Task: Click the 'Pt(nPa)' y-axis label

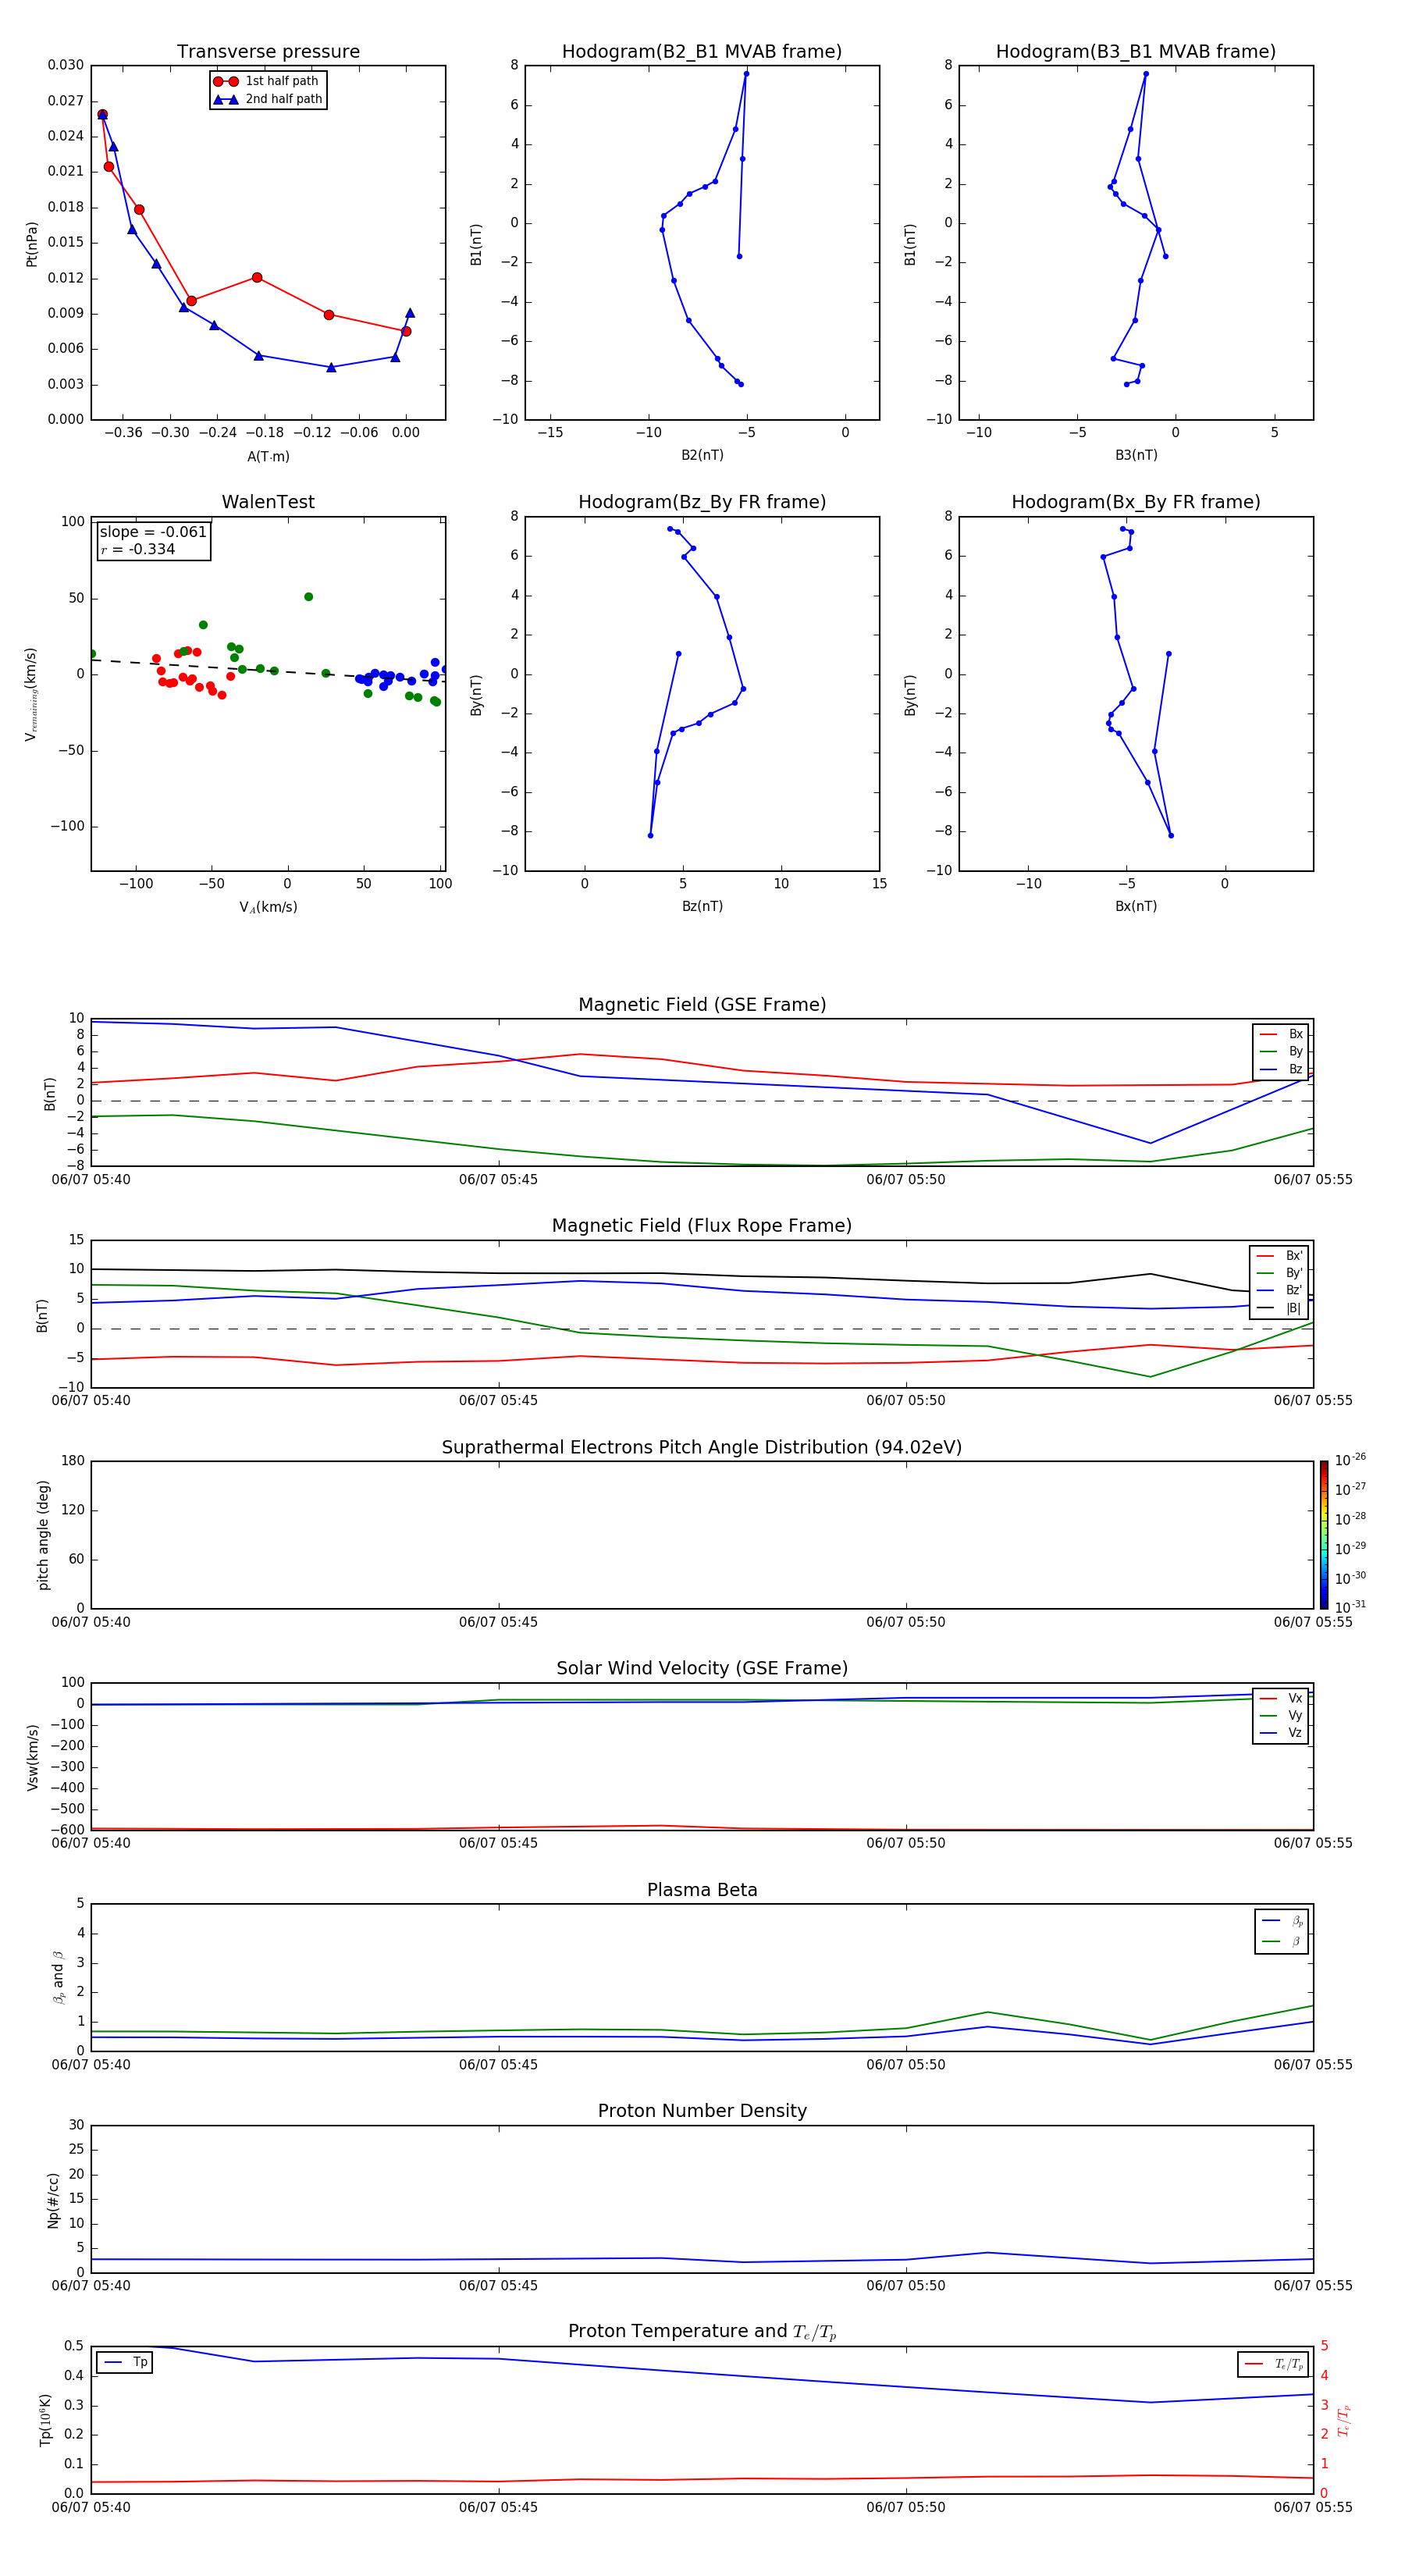Action: pyautogui.click(x=32, y=244)
